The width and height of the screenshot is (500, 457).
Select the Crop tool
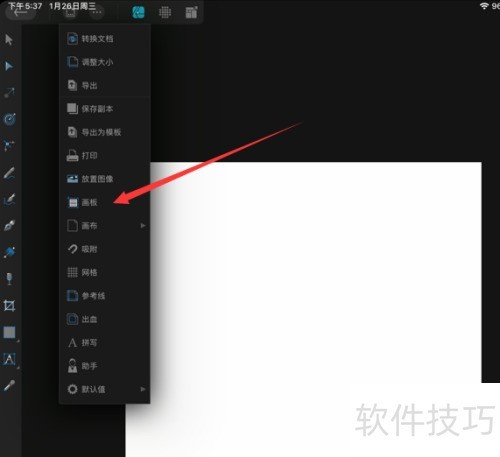(x=9, y=305)
